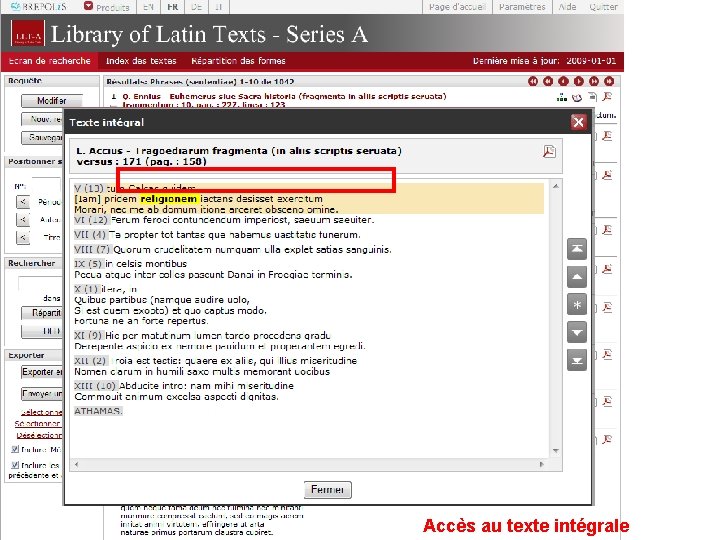Click the Modifier query button
This screenshot has width=720, height=540.
52,101
